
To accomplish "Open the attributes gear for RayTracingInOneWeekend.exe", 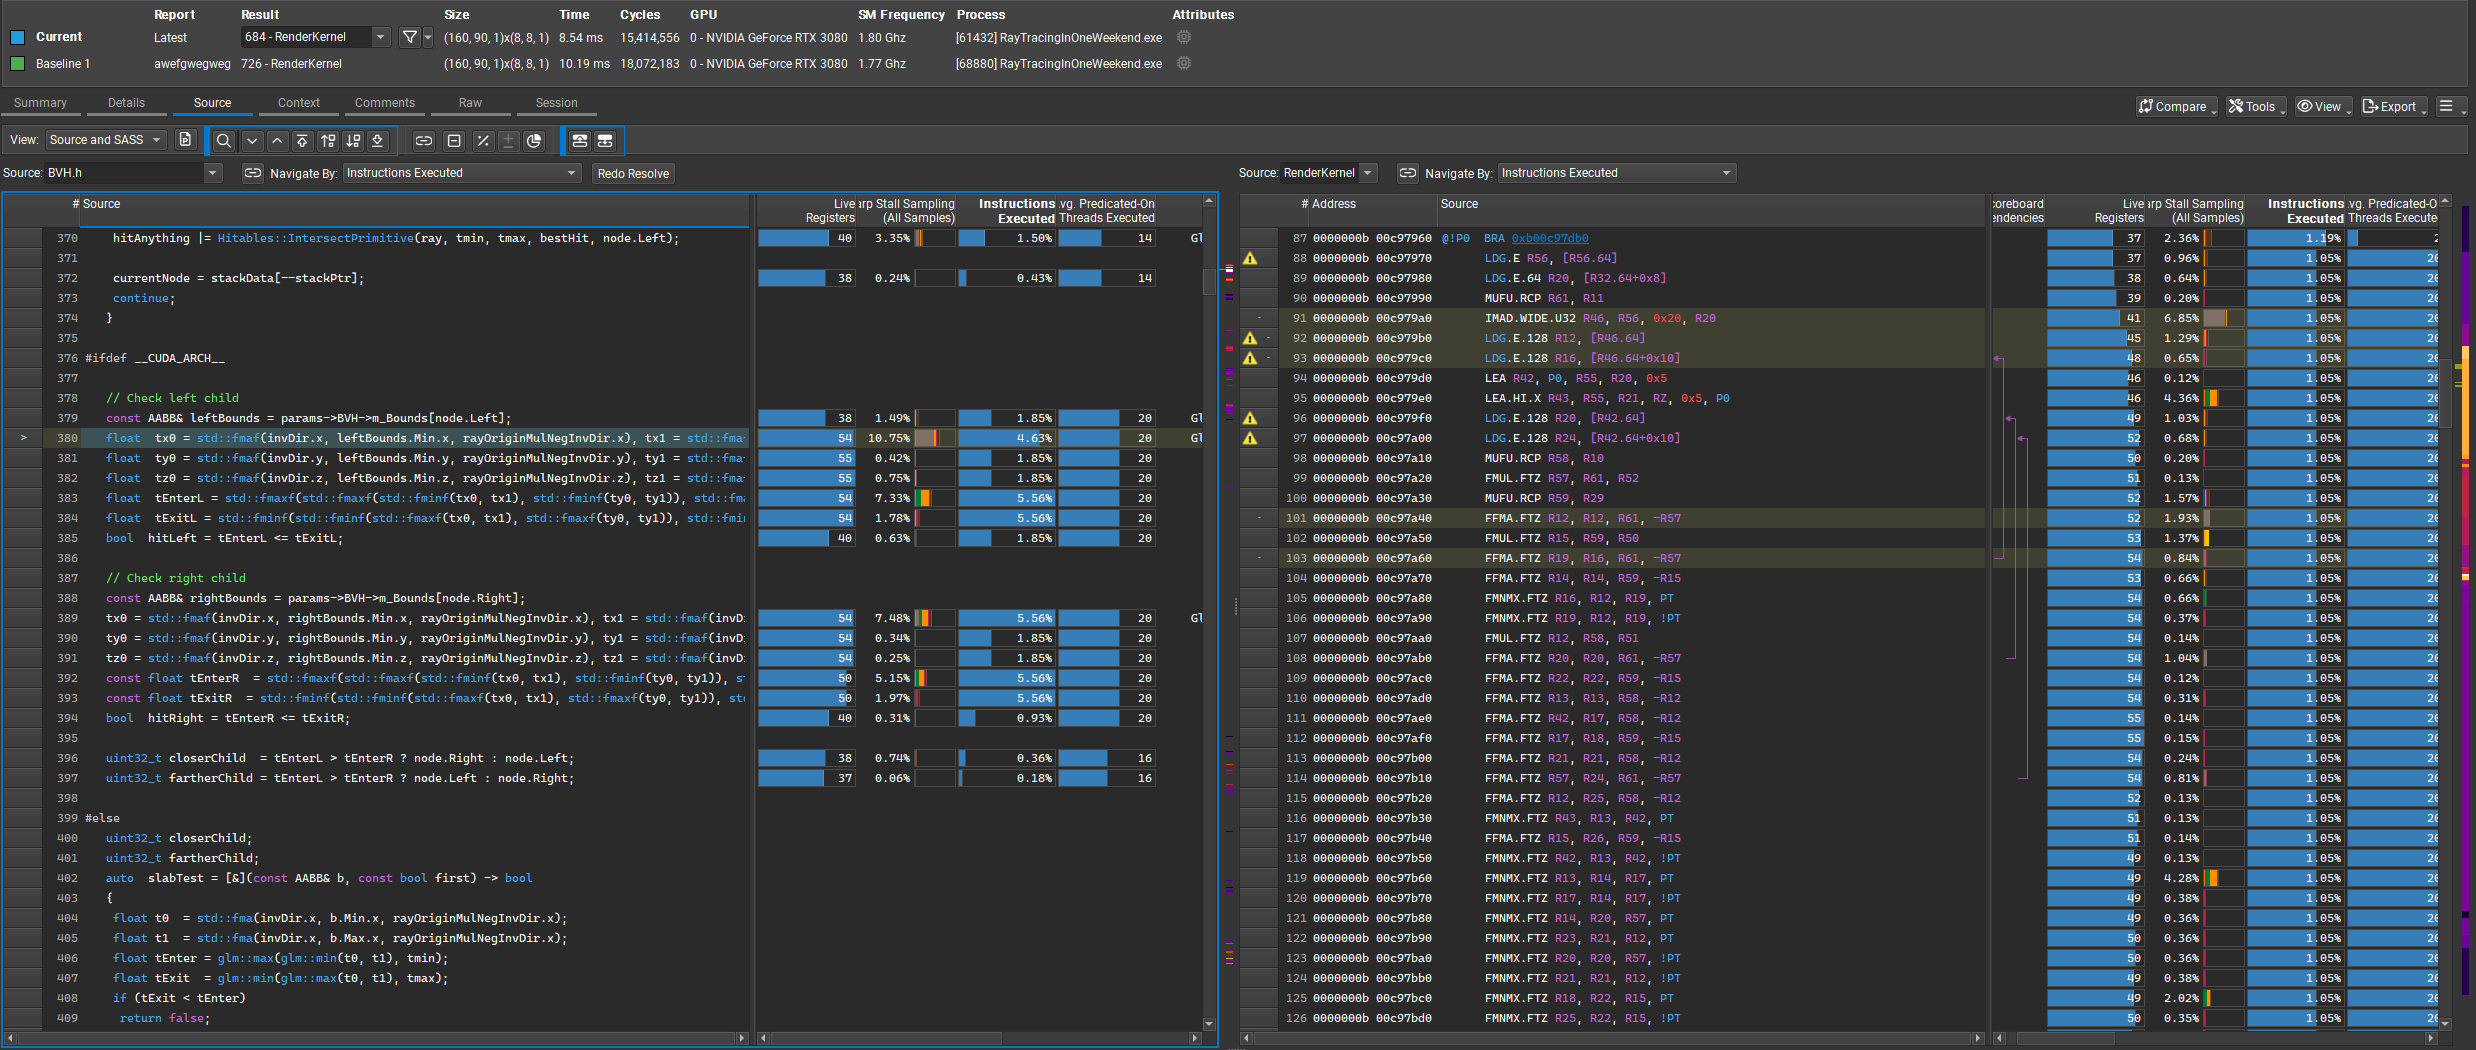I will tap(1183, 37).
